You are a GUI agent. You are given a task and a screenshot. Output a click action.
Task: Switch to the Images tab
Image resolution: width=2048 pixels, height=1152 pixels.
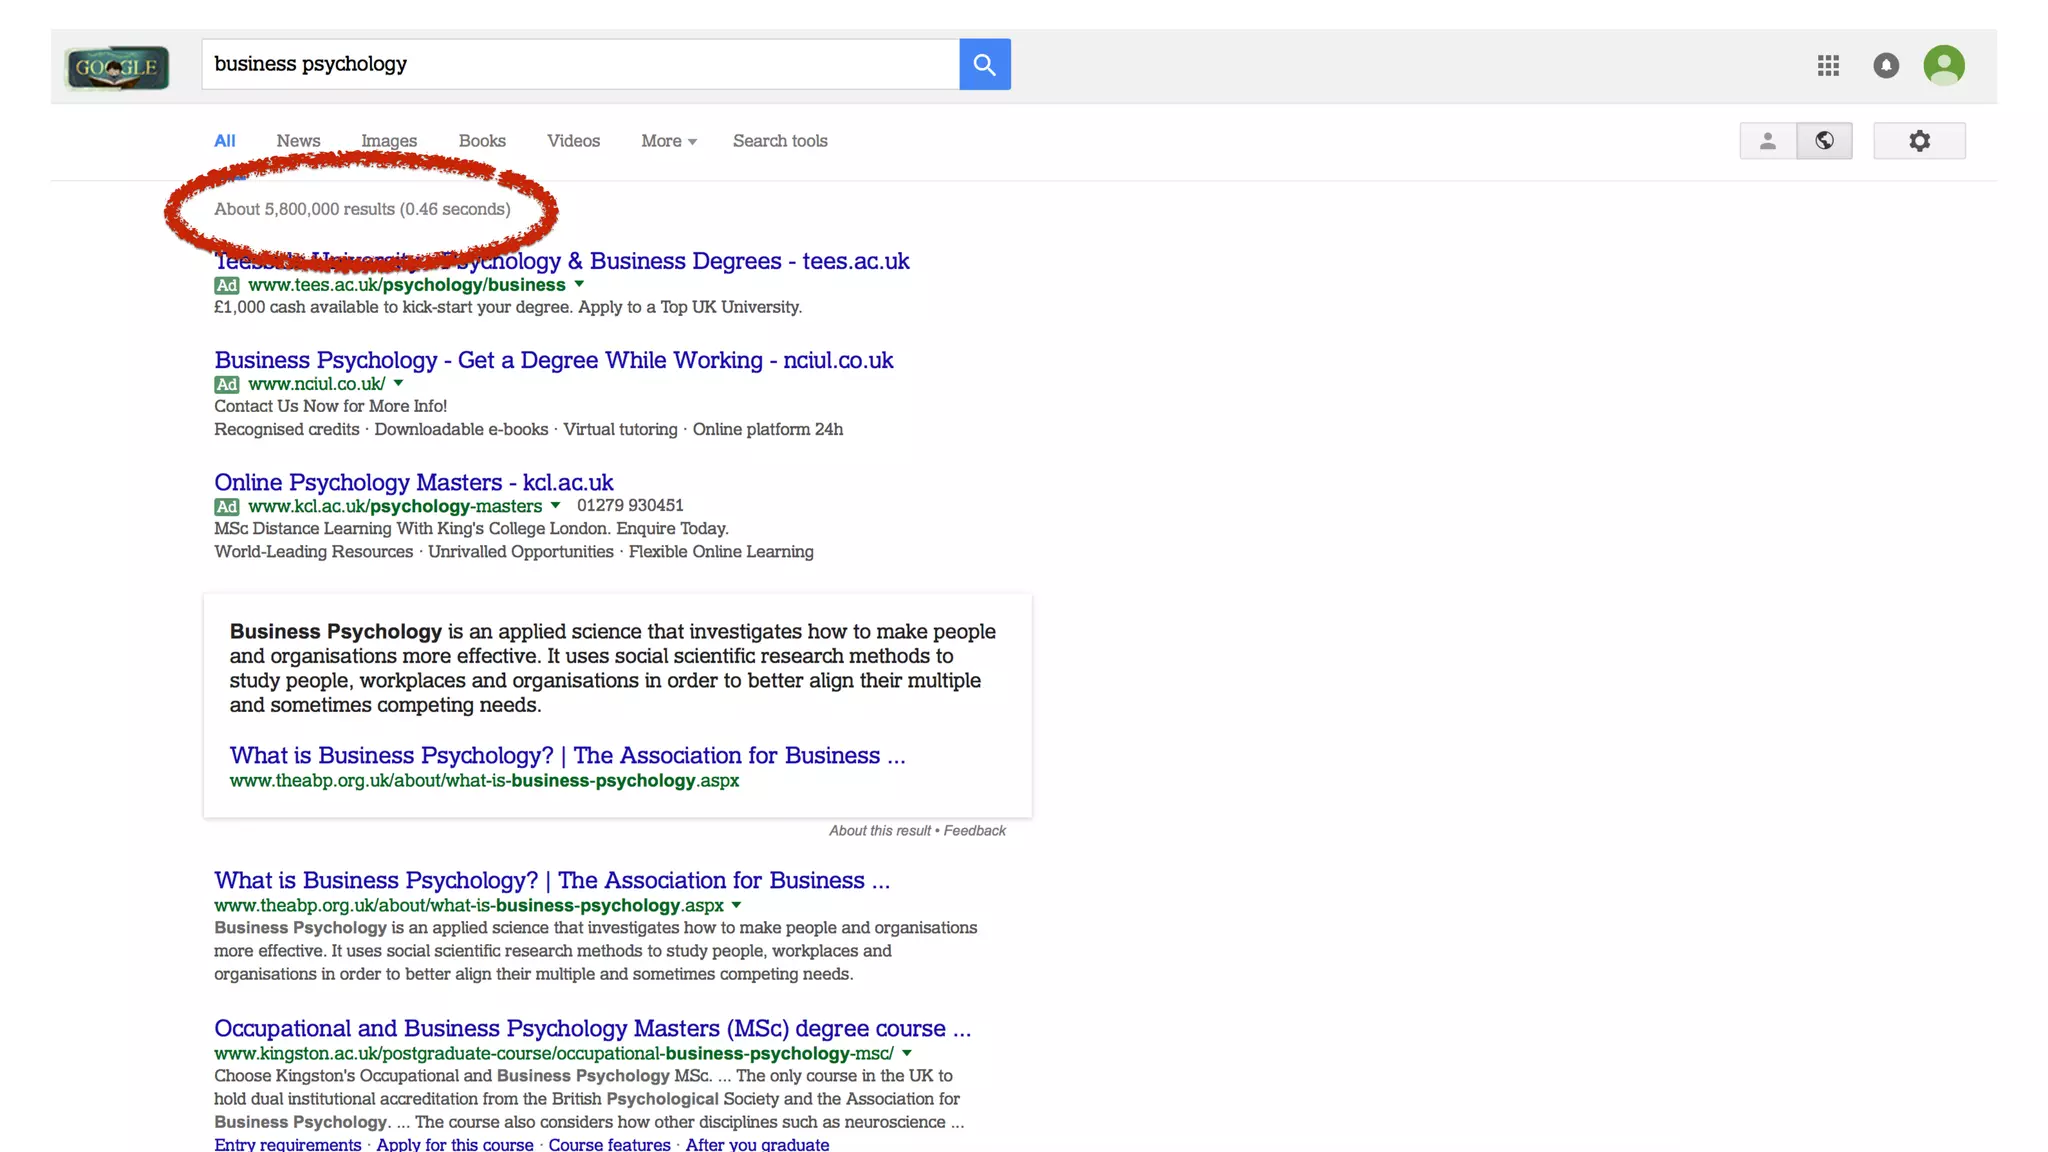(388, 141)
